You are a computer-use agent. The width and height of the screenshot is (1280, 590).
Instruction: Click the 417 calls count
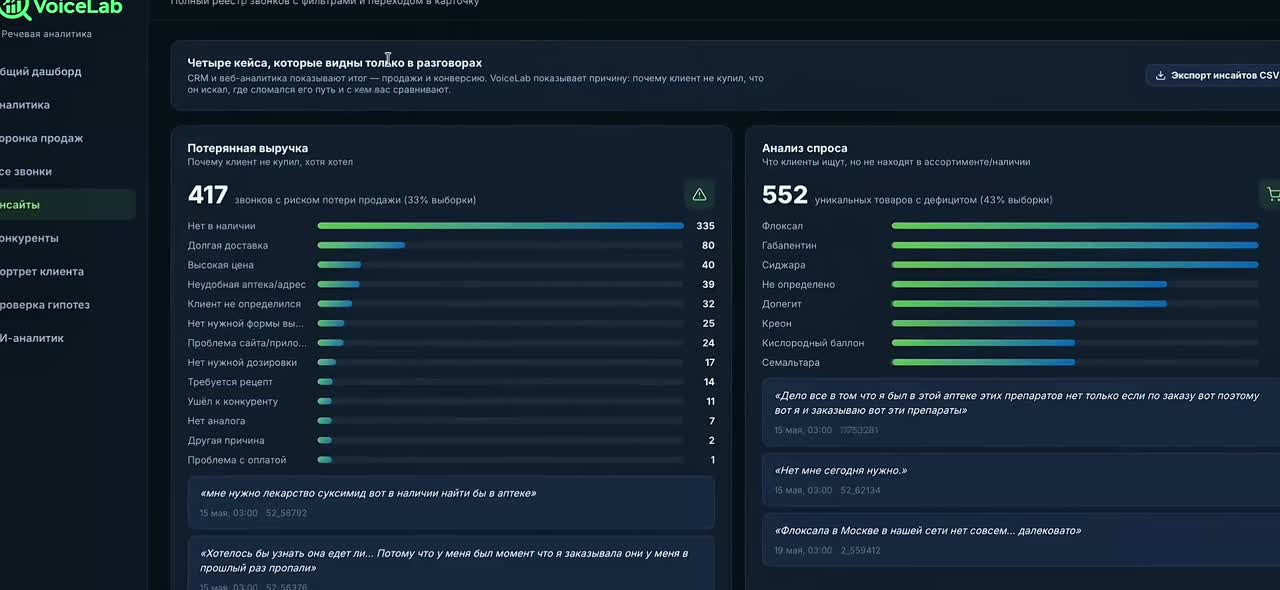(x=208, y=195)
